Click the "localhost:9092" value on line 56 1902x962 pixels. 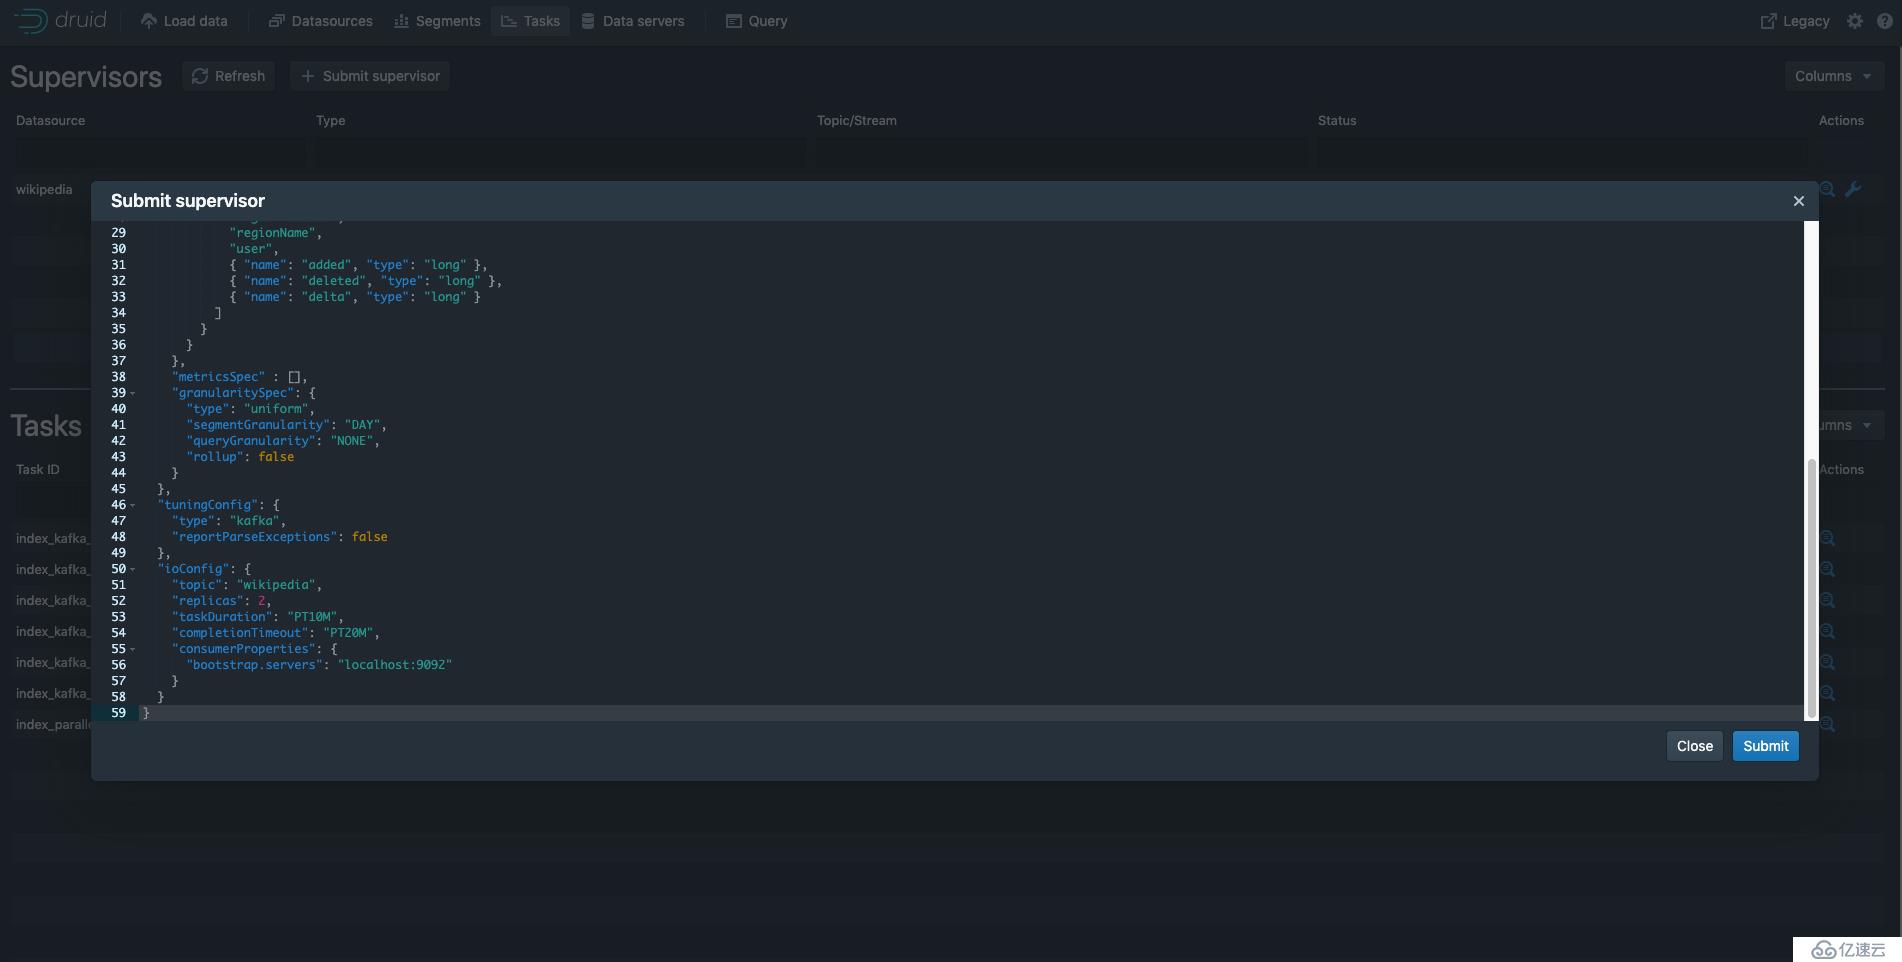click(x=395, y=665)
